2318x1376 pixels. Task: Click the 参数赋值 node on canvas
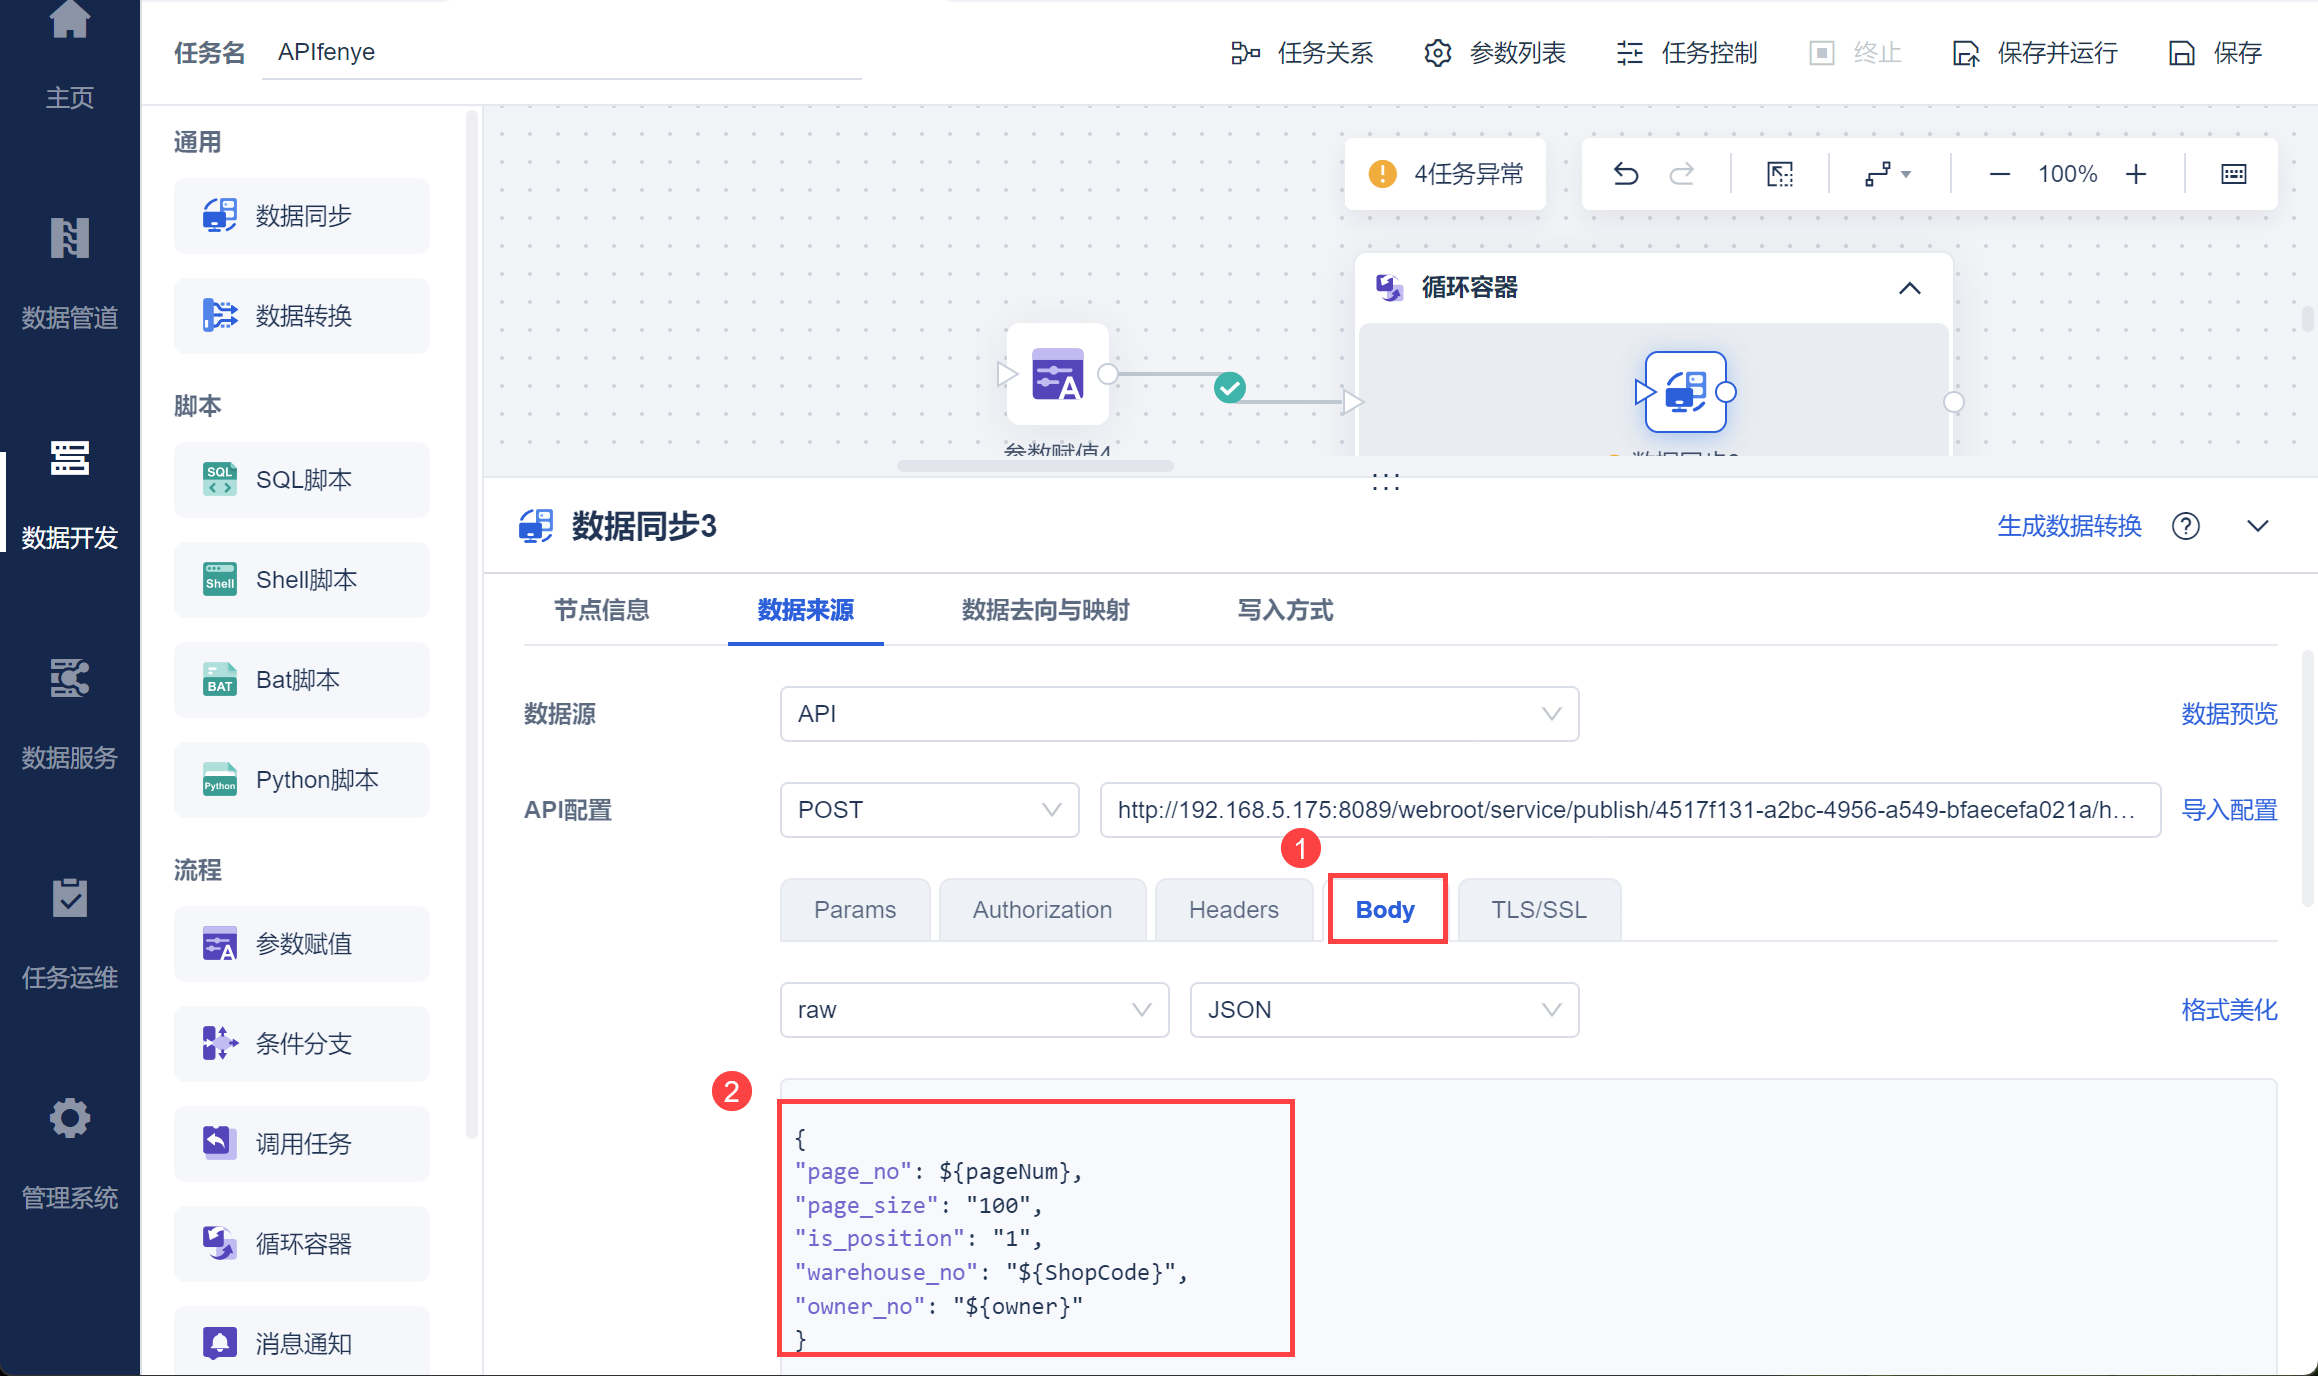coord(1058,374)
